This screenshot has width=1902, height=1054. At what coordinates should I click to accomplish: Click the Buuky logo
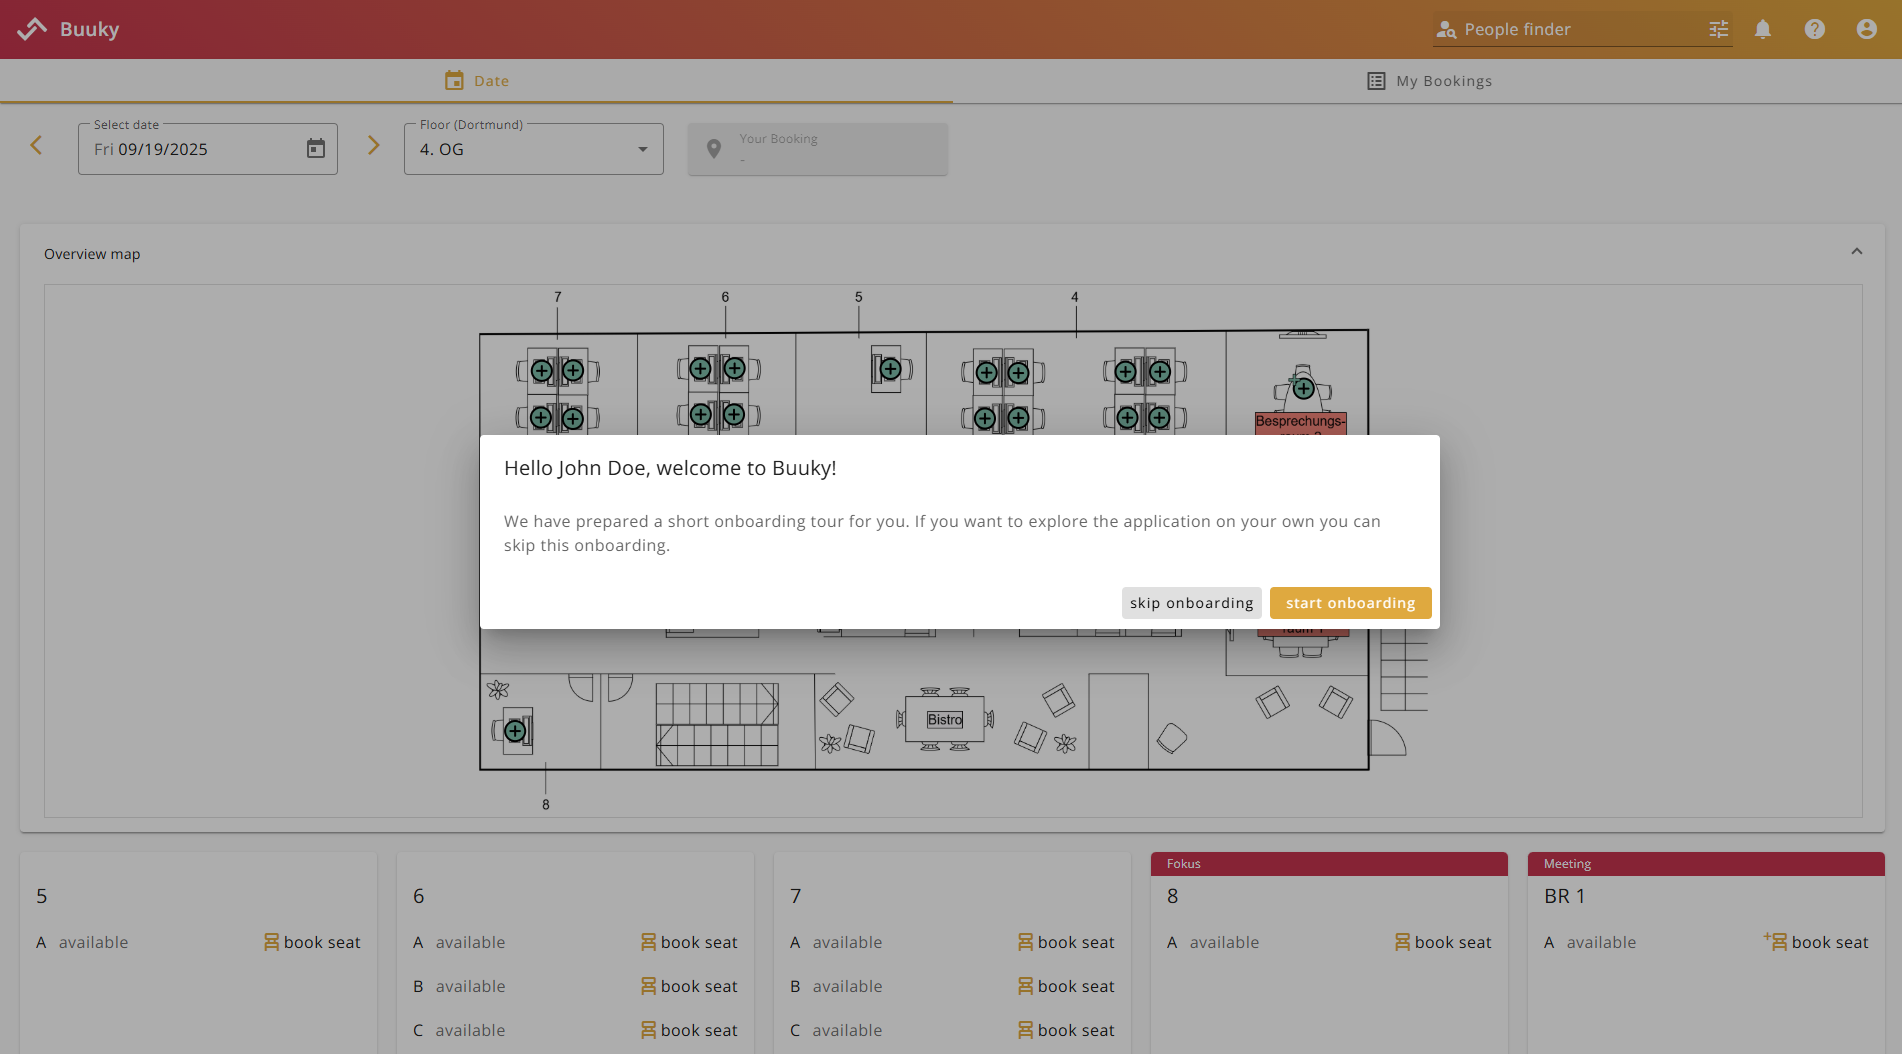click(x=67, y=29)
